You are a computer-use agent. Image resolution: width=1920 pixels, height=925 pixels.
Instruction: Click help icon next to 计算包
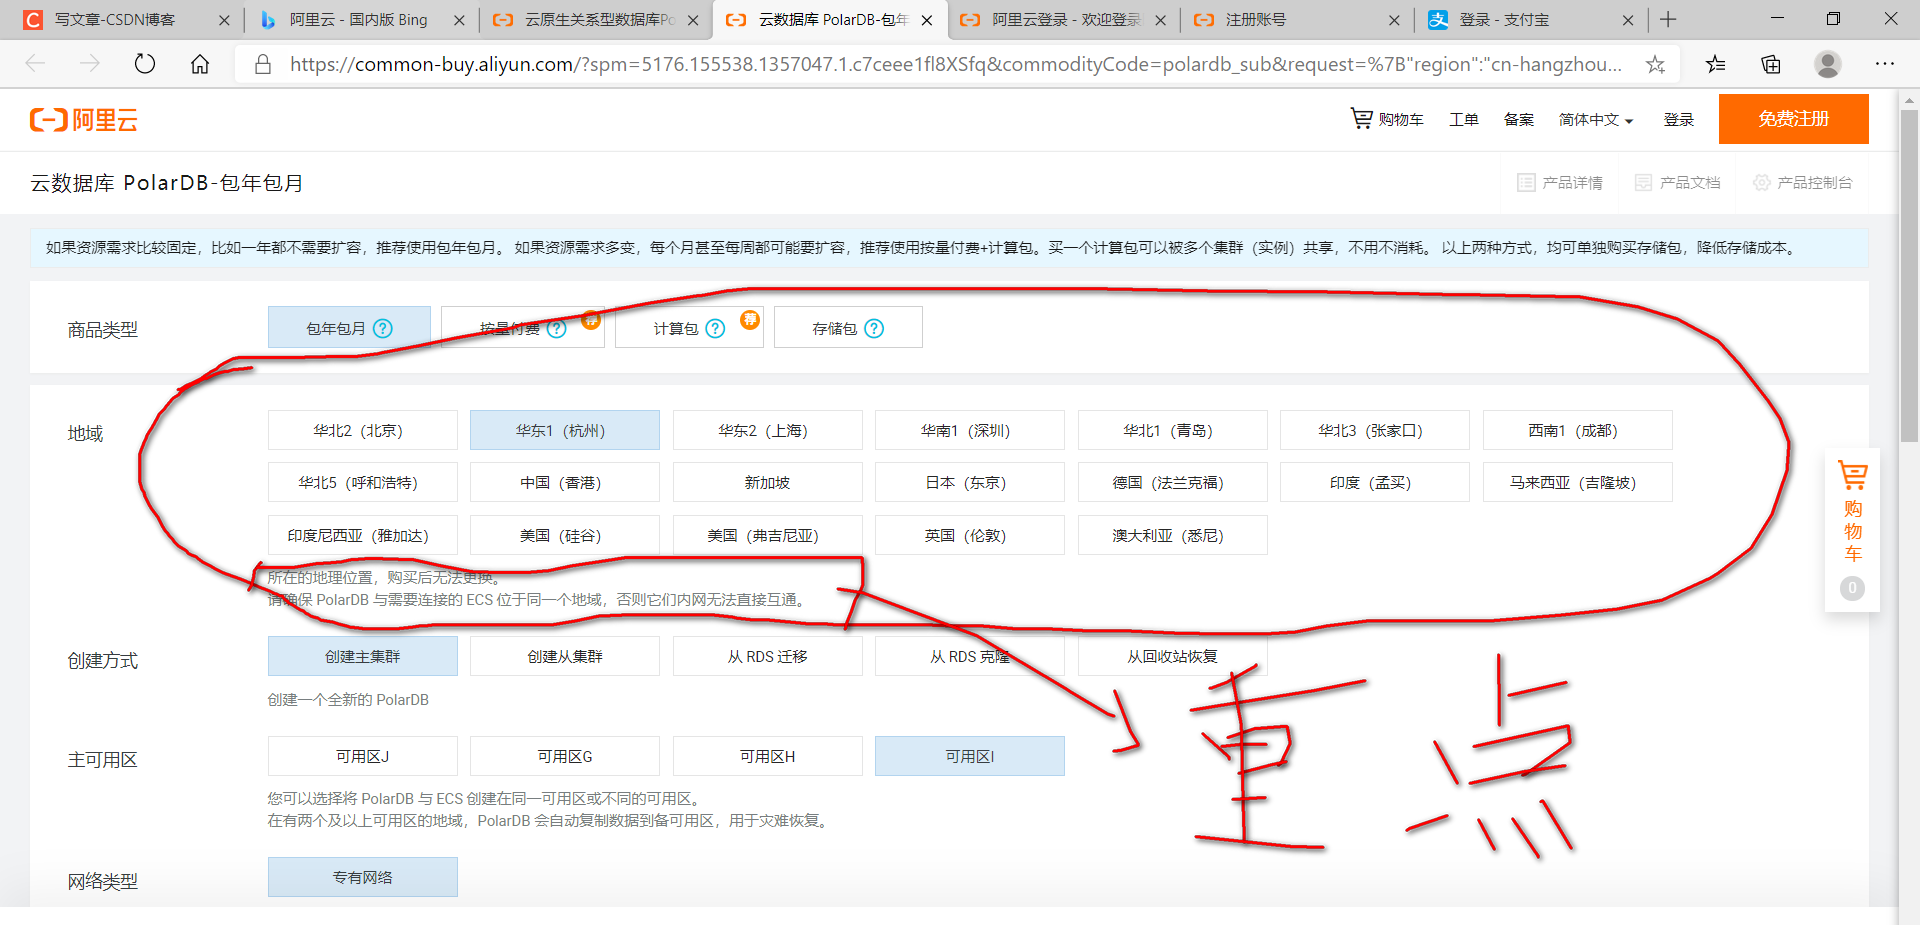coord(715,328)
